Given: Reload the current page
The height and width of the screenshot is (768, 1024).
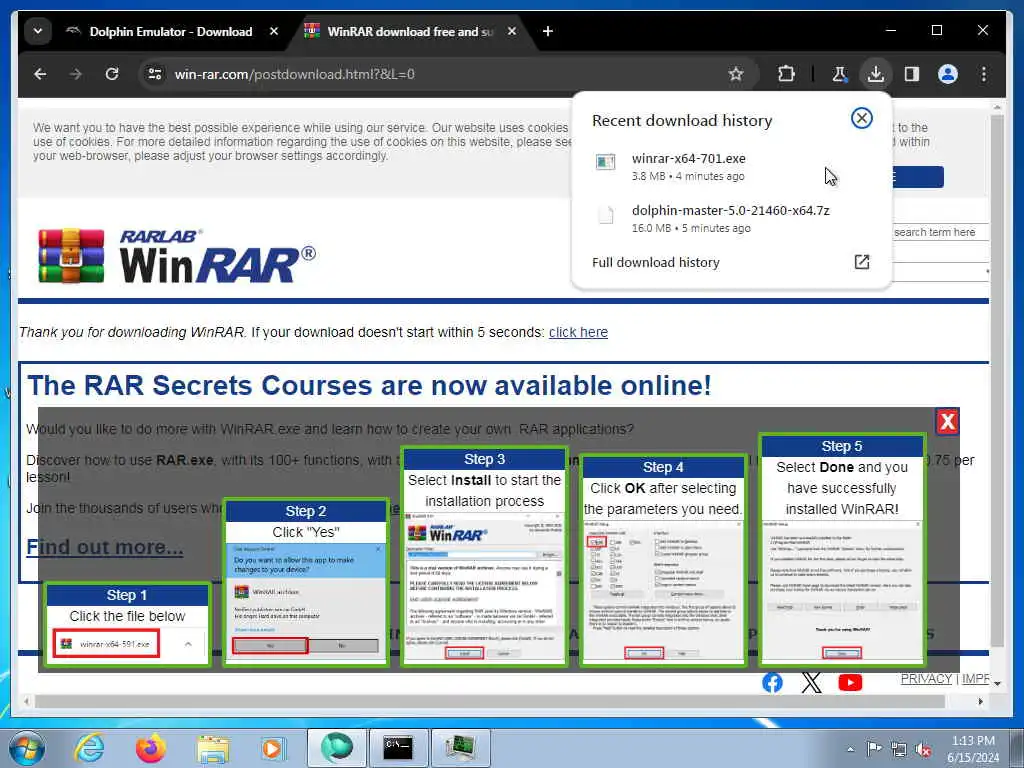Looking at the screenshot, I should 112,74.
